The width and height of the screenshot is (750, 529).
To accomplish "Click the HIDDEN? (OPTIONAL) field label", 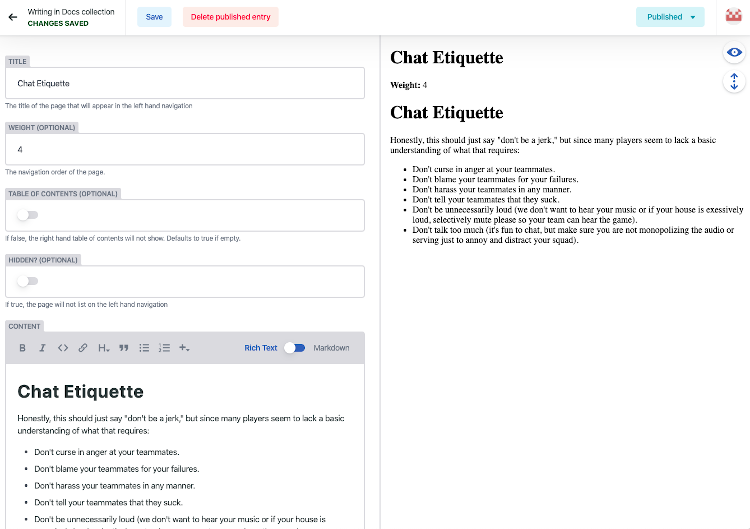I will coord(43,260).
